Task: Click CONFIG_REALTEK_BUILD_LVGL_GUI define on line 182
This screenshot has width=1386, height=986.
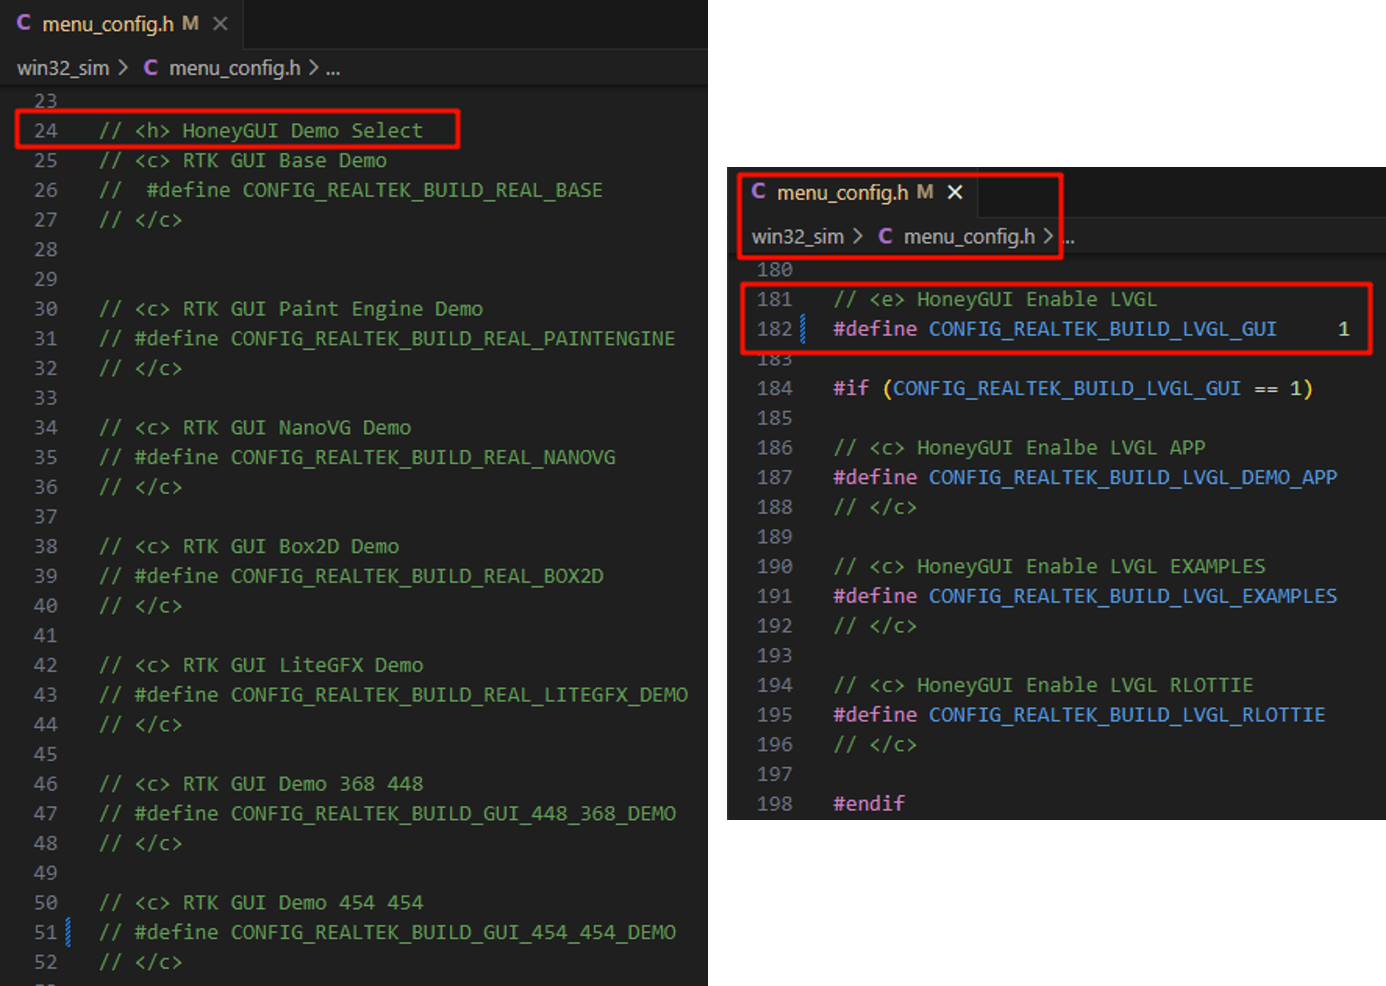Action: (x=1055, y=329)
